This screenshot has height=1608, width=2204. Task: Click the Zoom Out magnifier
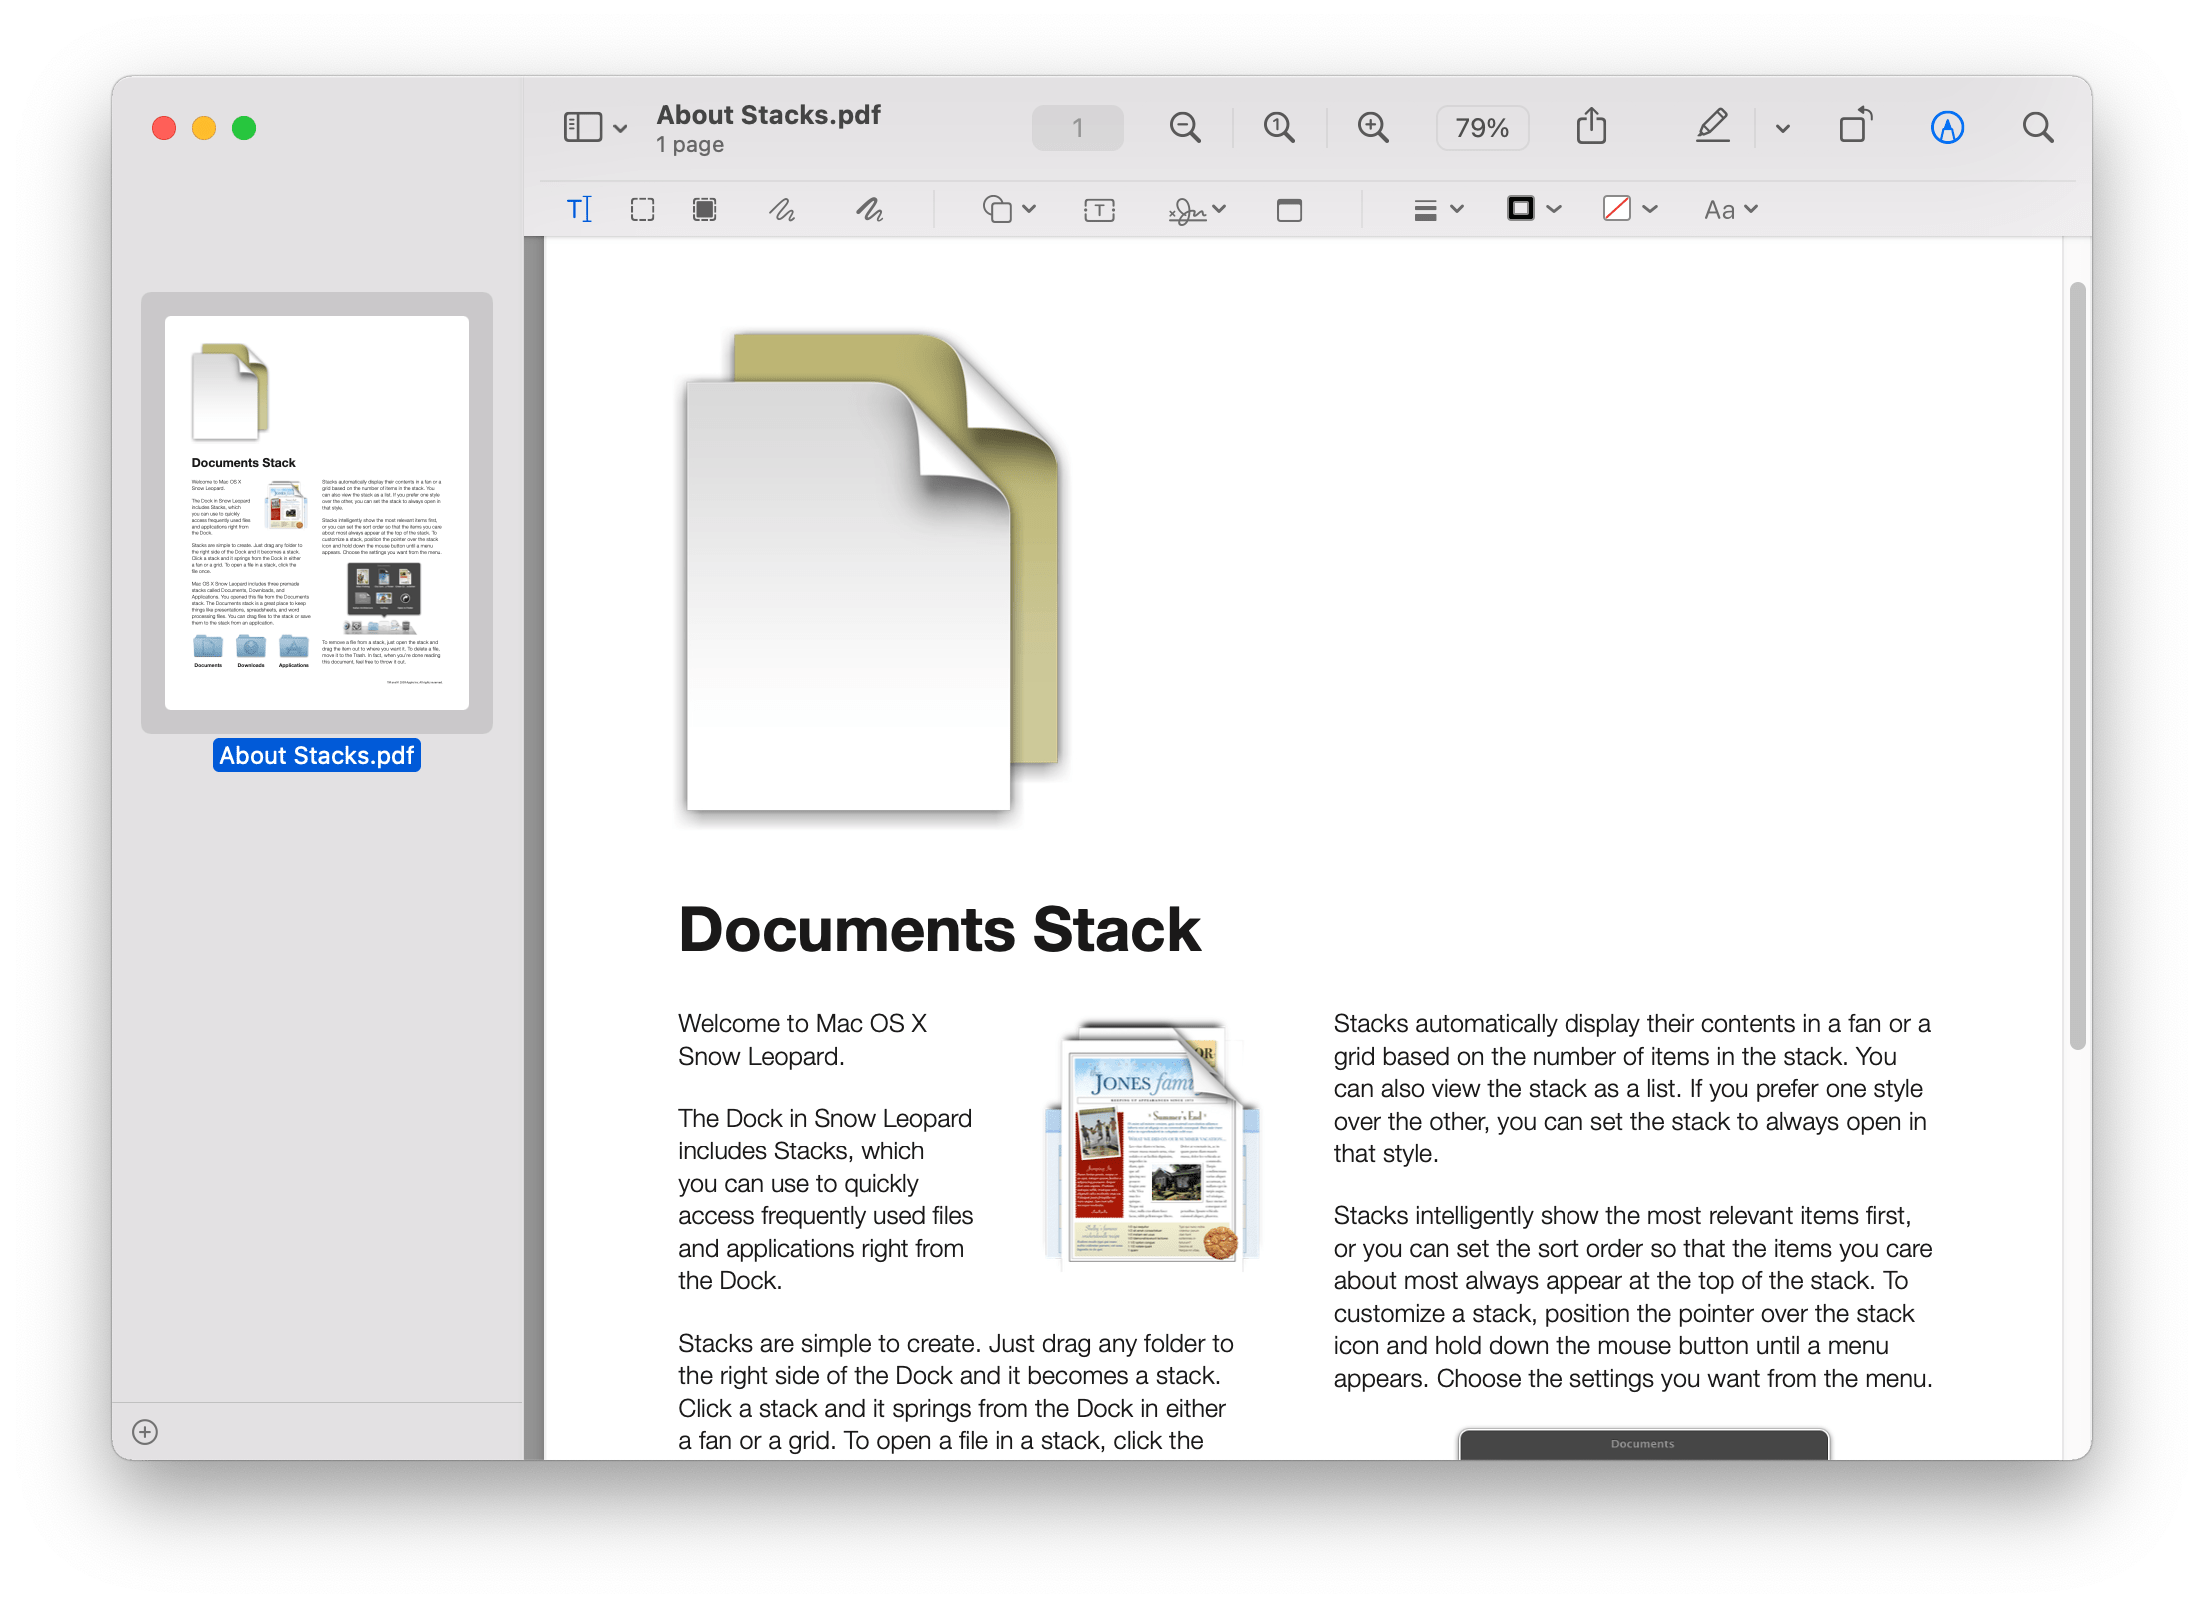(1185, 128)
